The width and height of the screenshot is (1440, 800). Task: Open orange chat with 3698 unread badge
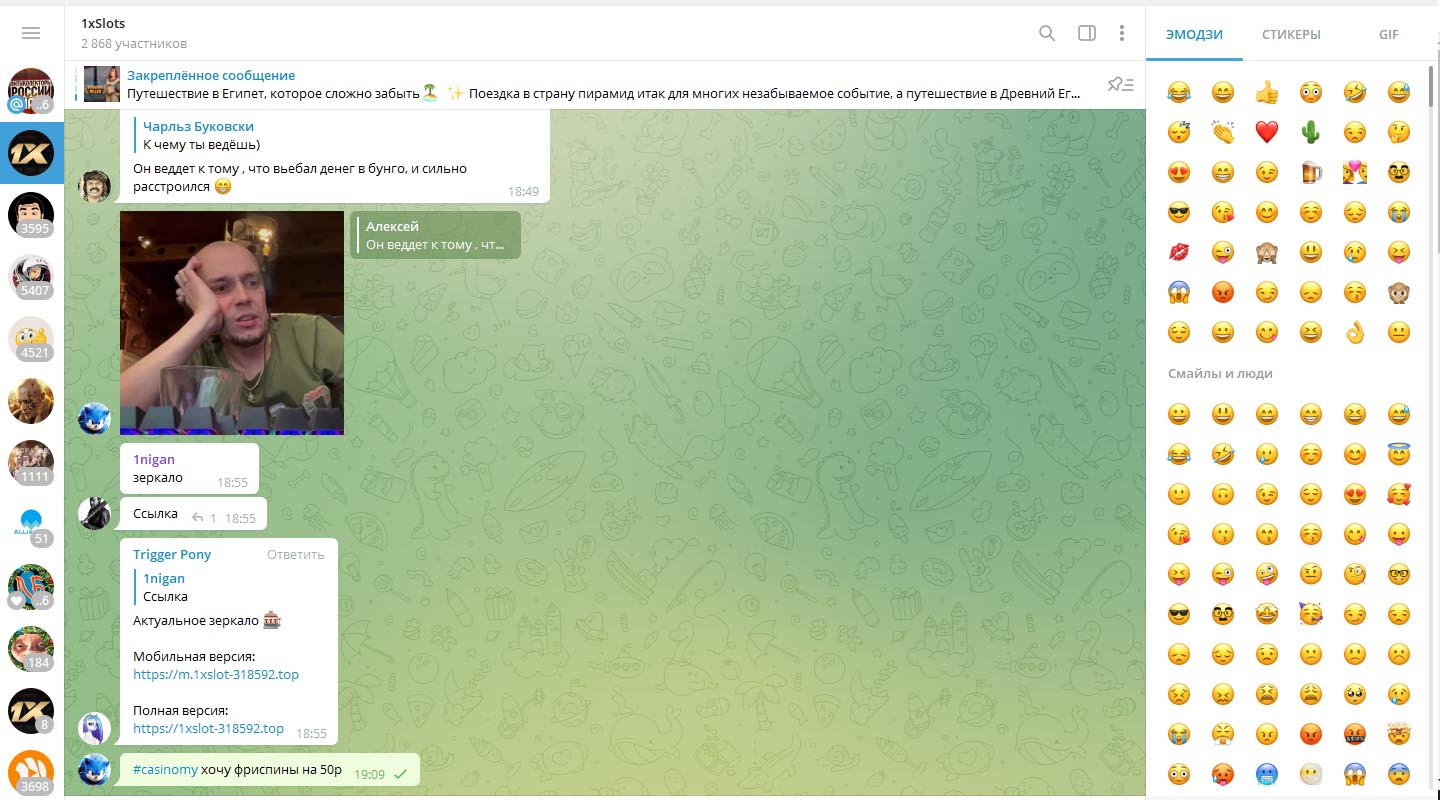click(31, 773)
